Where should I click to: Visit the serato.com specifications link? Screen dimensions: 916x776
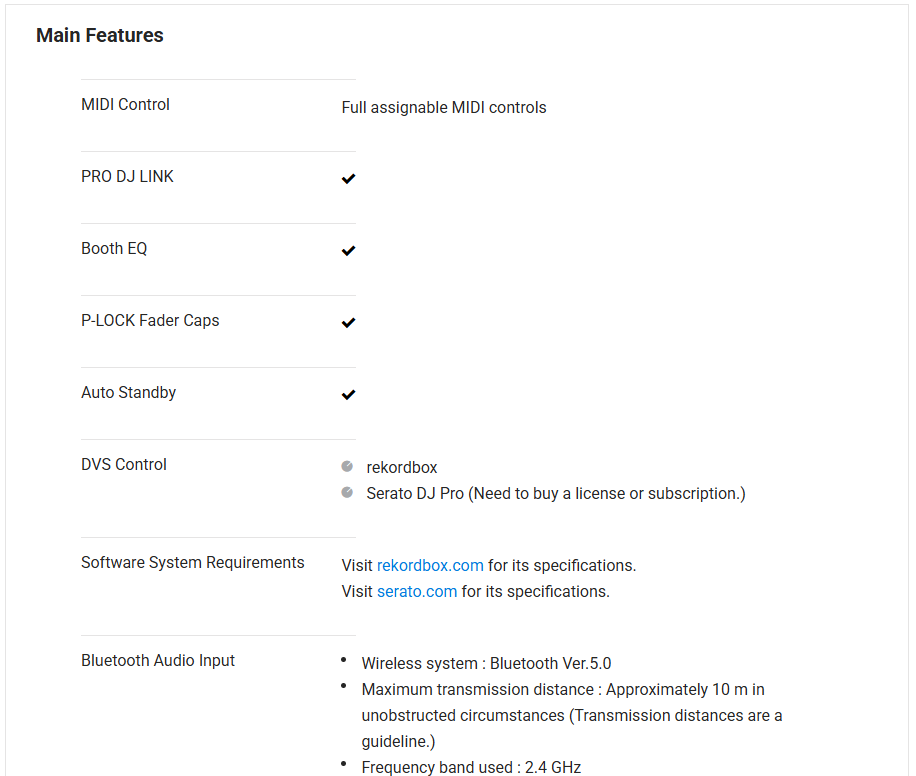417,591
